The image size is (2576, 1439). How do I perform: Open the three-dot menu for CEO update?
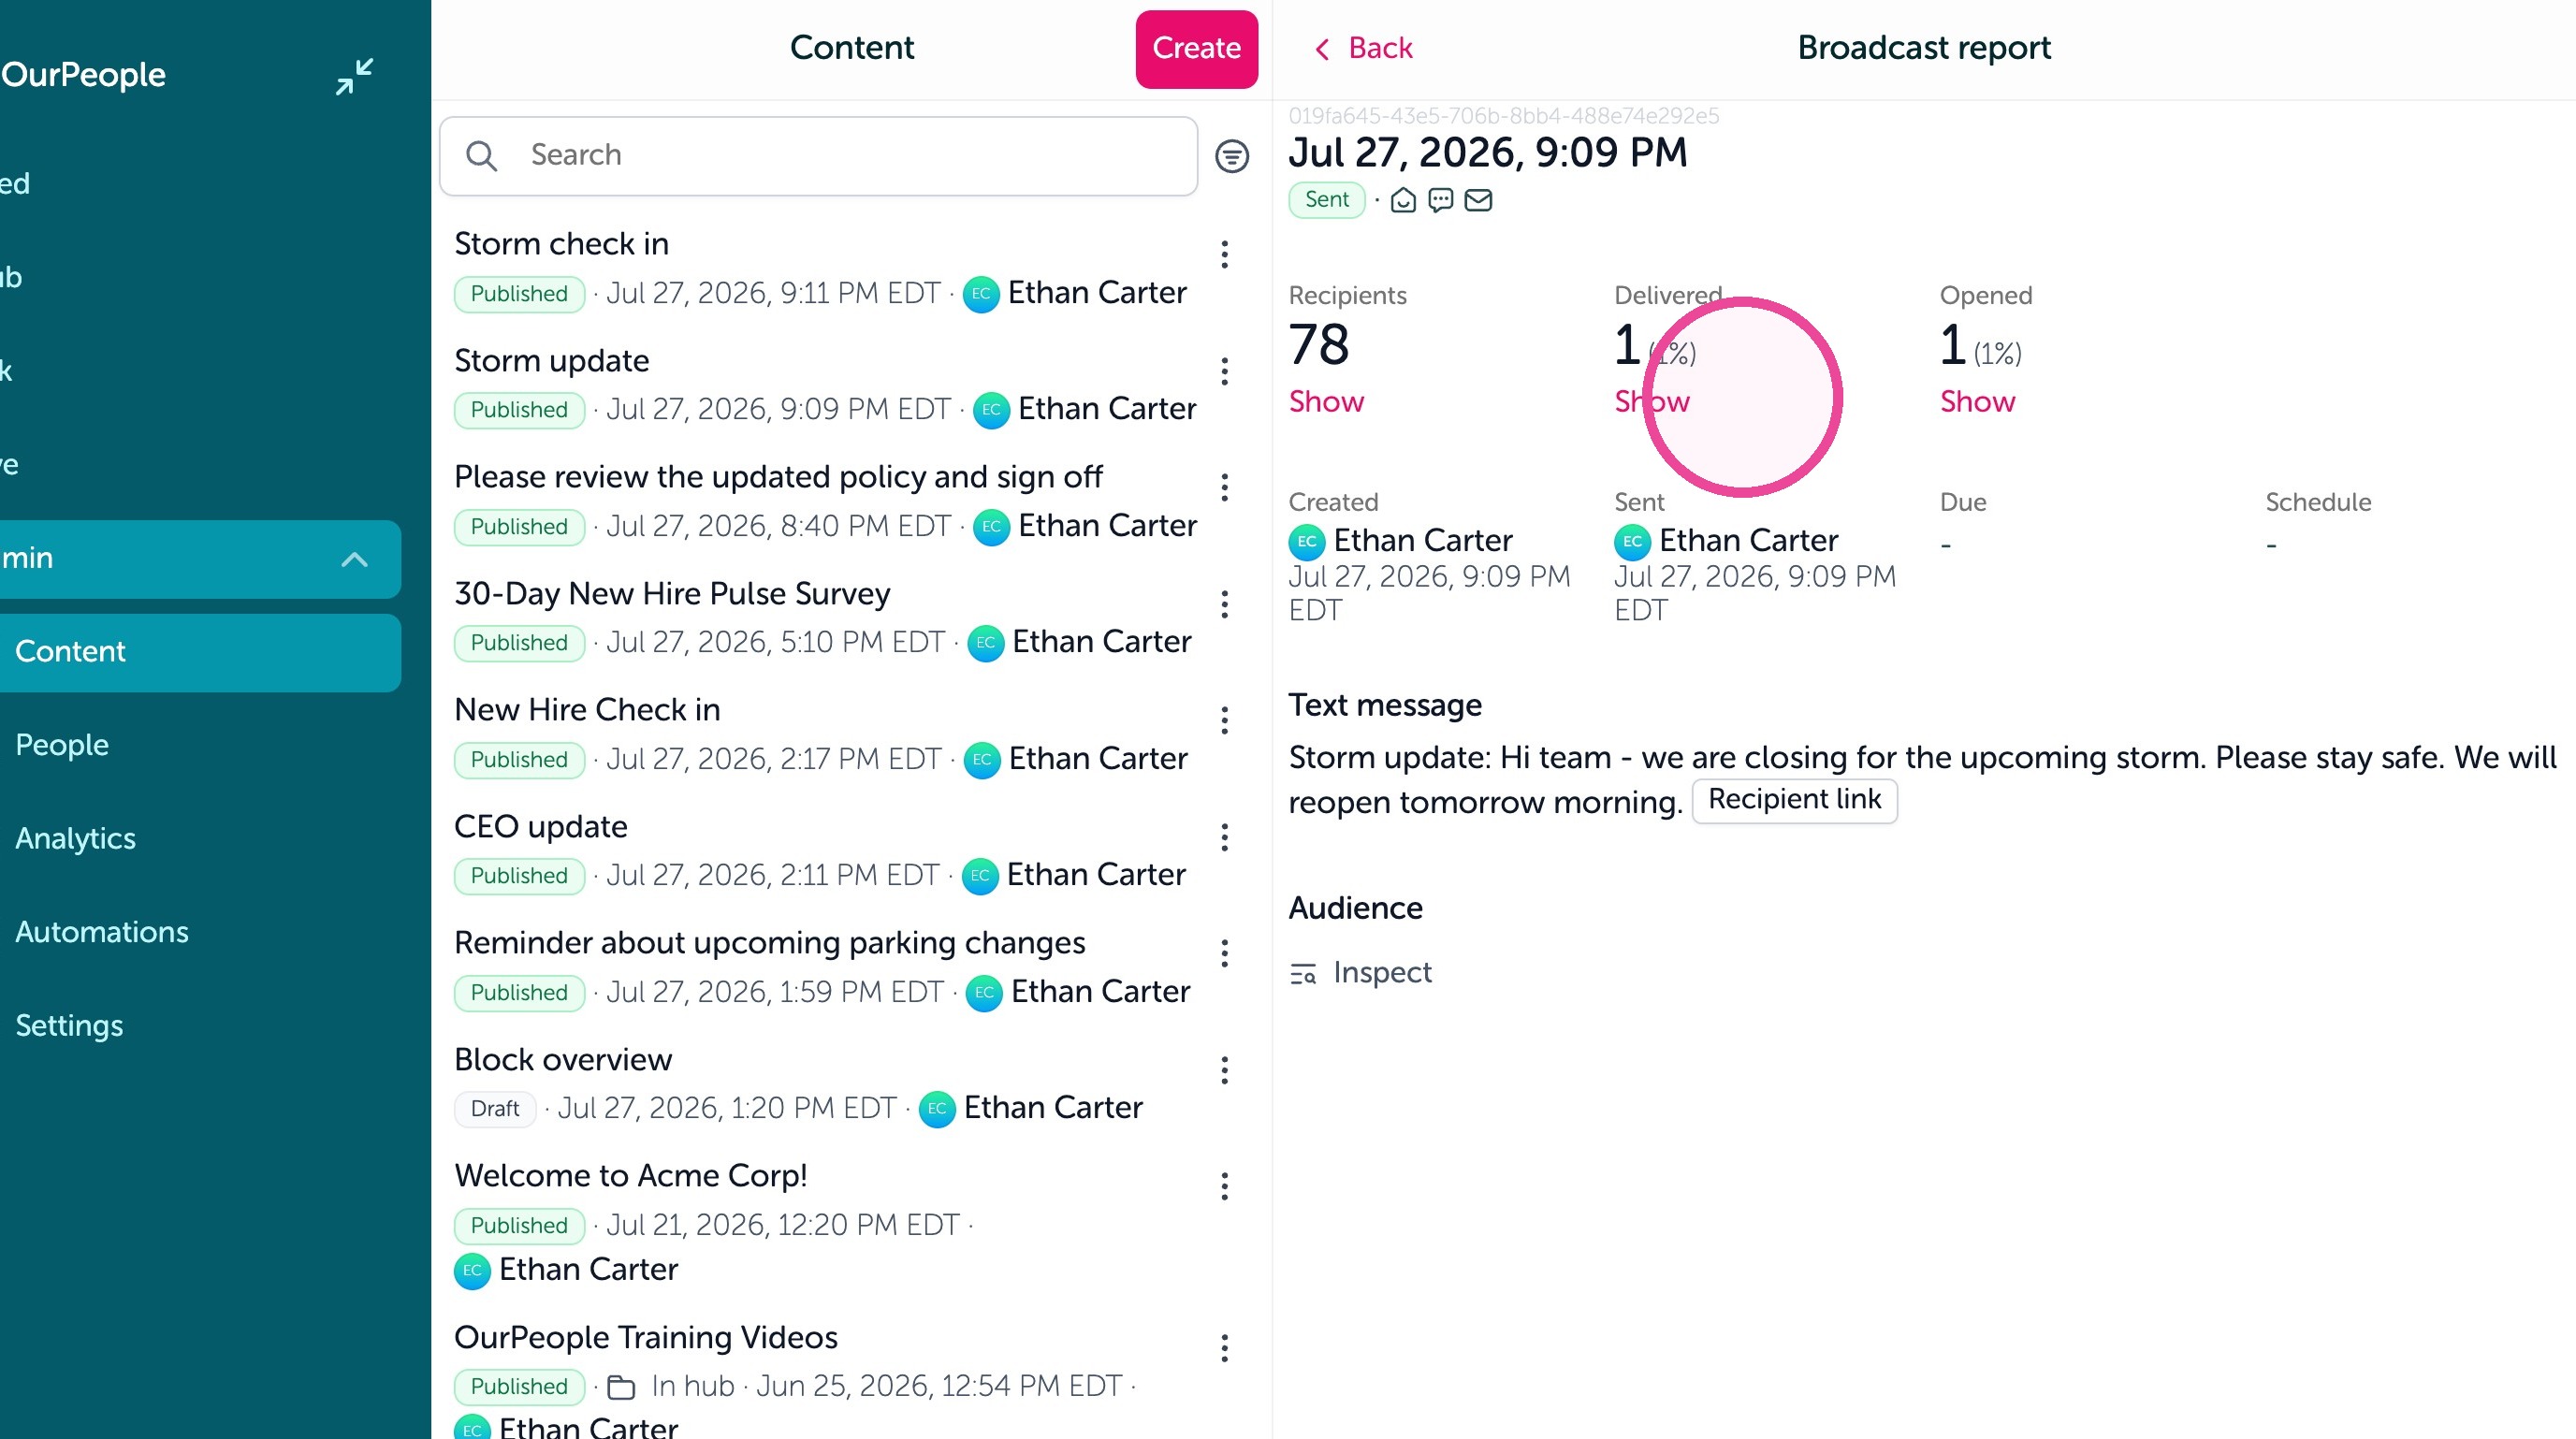[1224, 837]
